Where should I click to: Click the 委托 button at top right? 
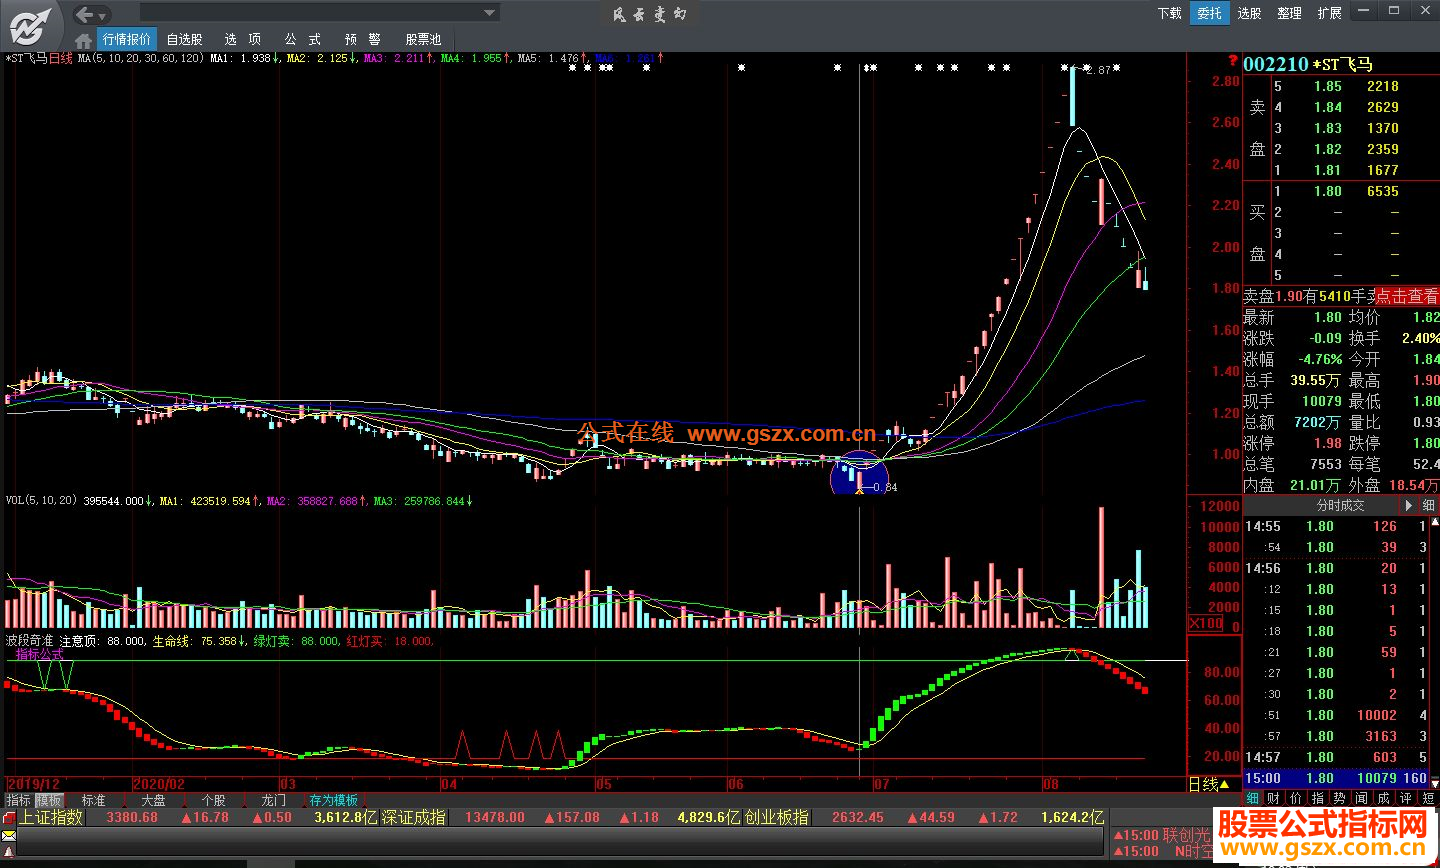1210,13
